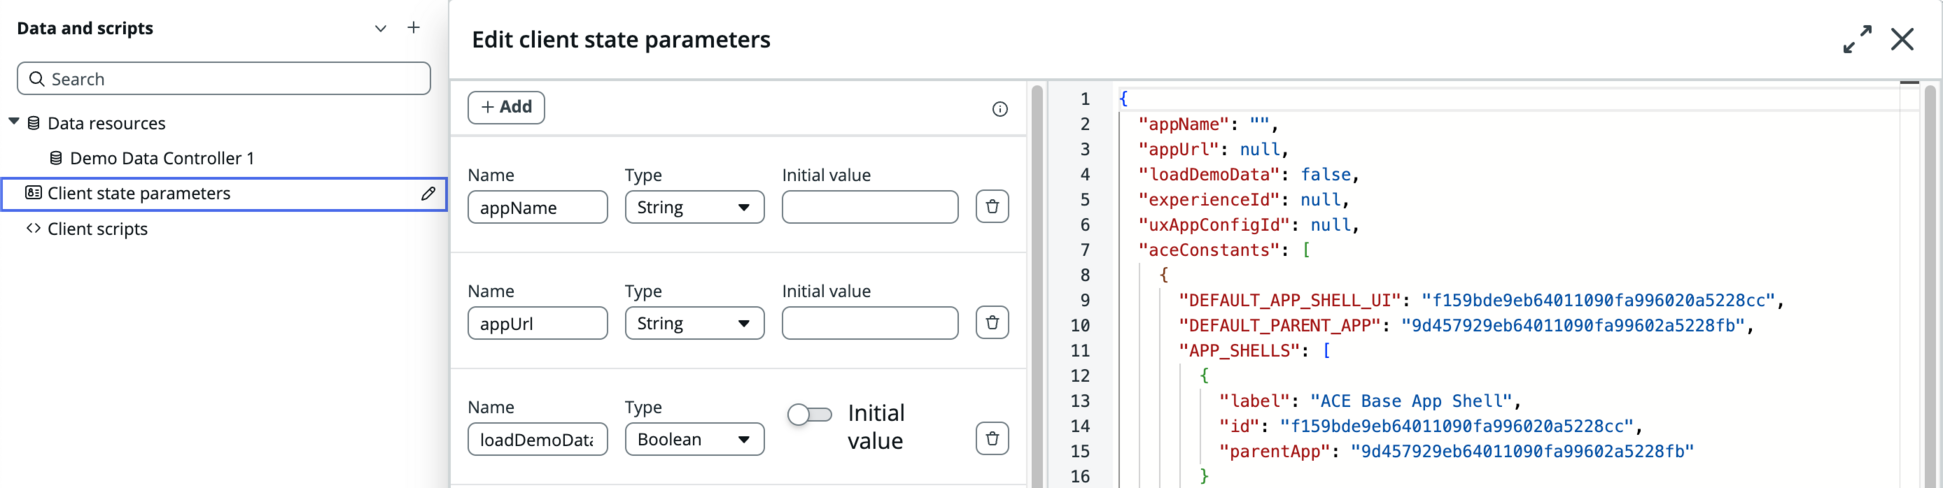Screen dimensions: 1943x488
Task: Open Client scripts item
Action: pyautogui.click(x=98, y=229)
